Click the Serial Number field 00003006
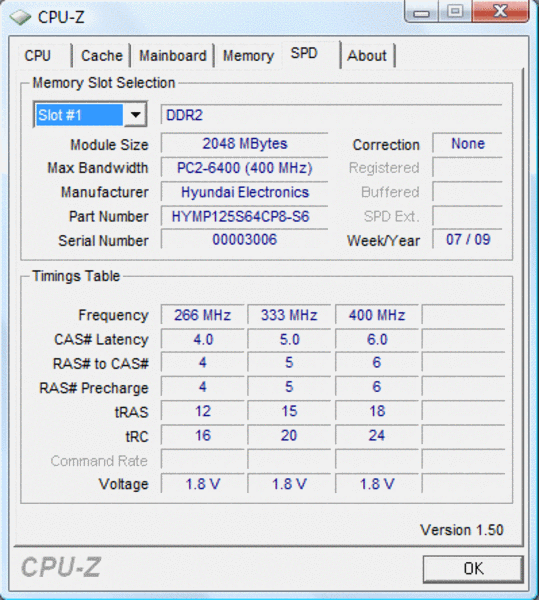The image size is (539, 600). (244, 240)
